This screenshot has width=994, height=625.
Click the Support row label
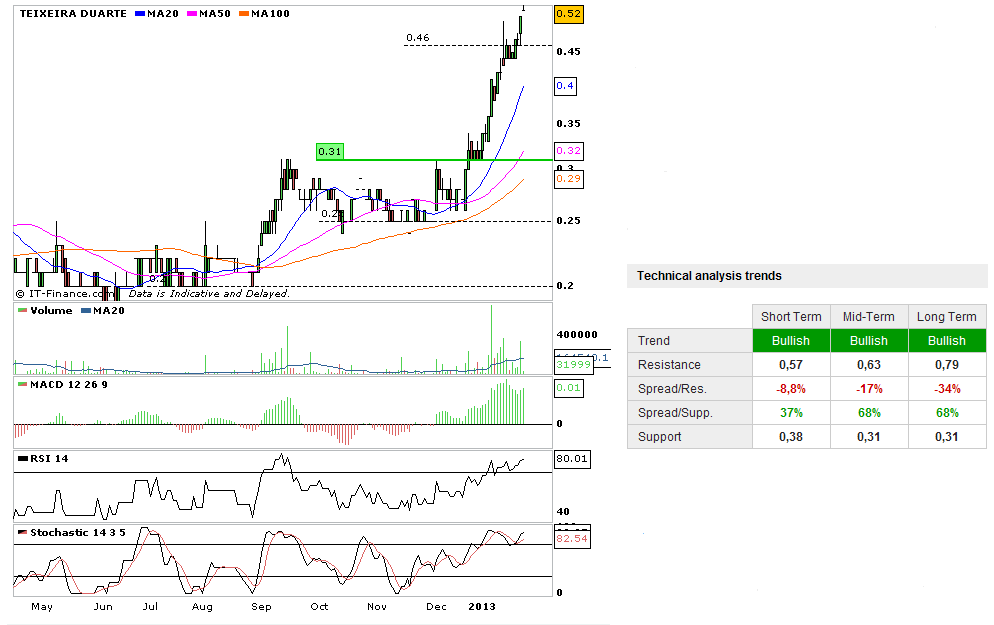coord(659,437)
